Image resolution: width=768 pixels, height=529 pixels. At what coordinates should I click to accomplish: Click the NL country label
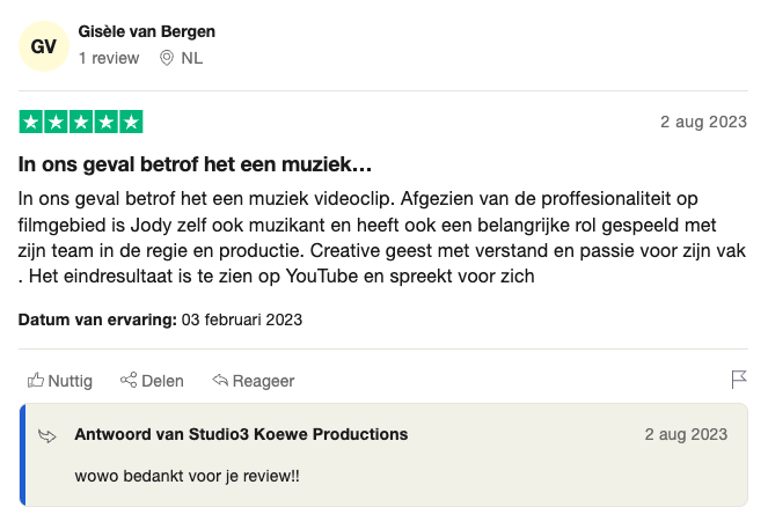(x=192, y=58)
